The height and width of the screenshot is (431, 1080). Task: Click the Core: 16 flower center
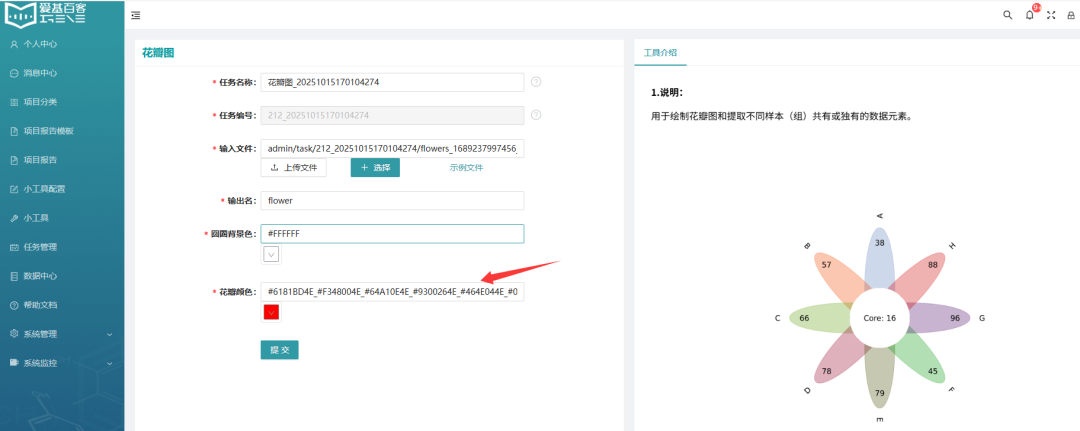pyautogui.click(x=880, y=318)
